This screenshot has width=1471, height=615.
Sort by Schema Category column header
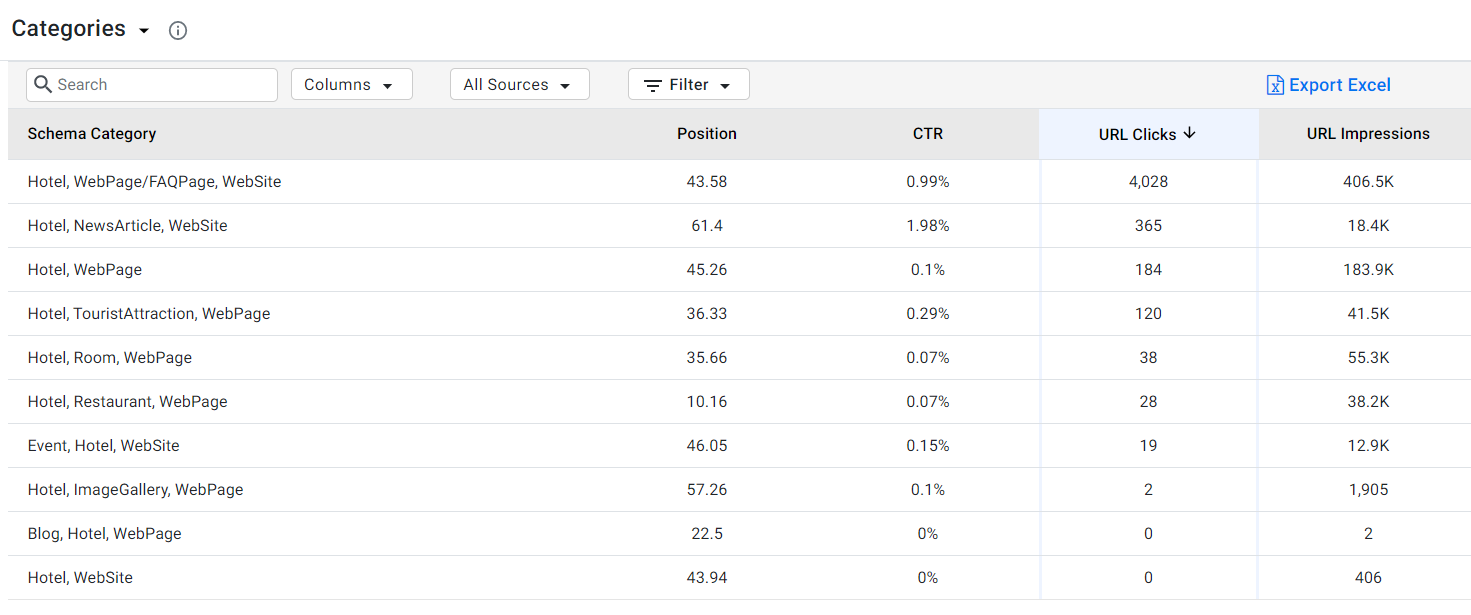point(92,133)
